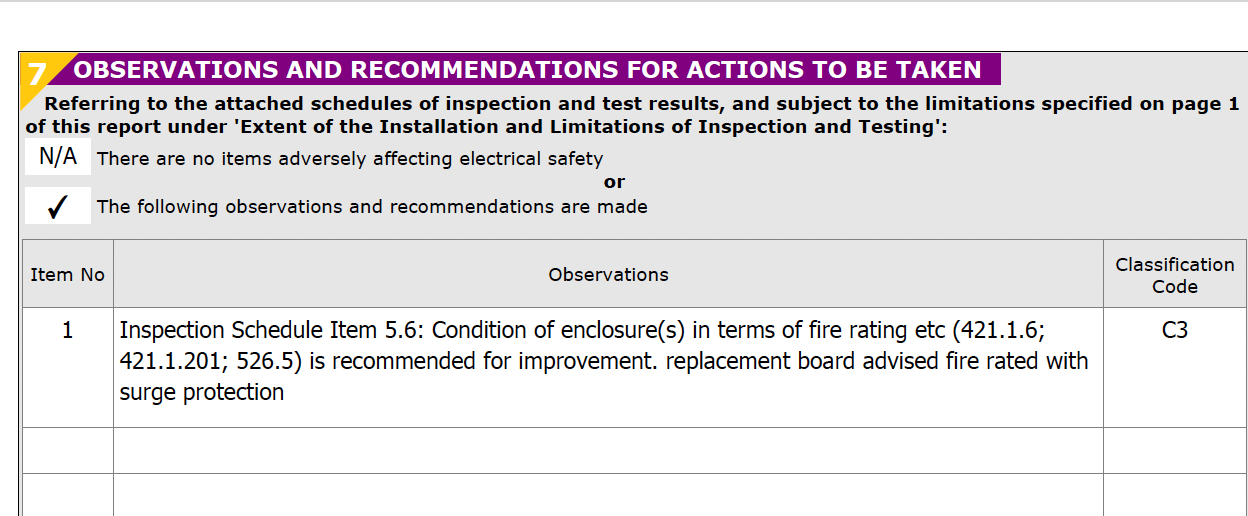
Task: Click the 'surge protection' text line
Action: [x=202, y=393]
